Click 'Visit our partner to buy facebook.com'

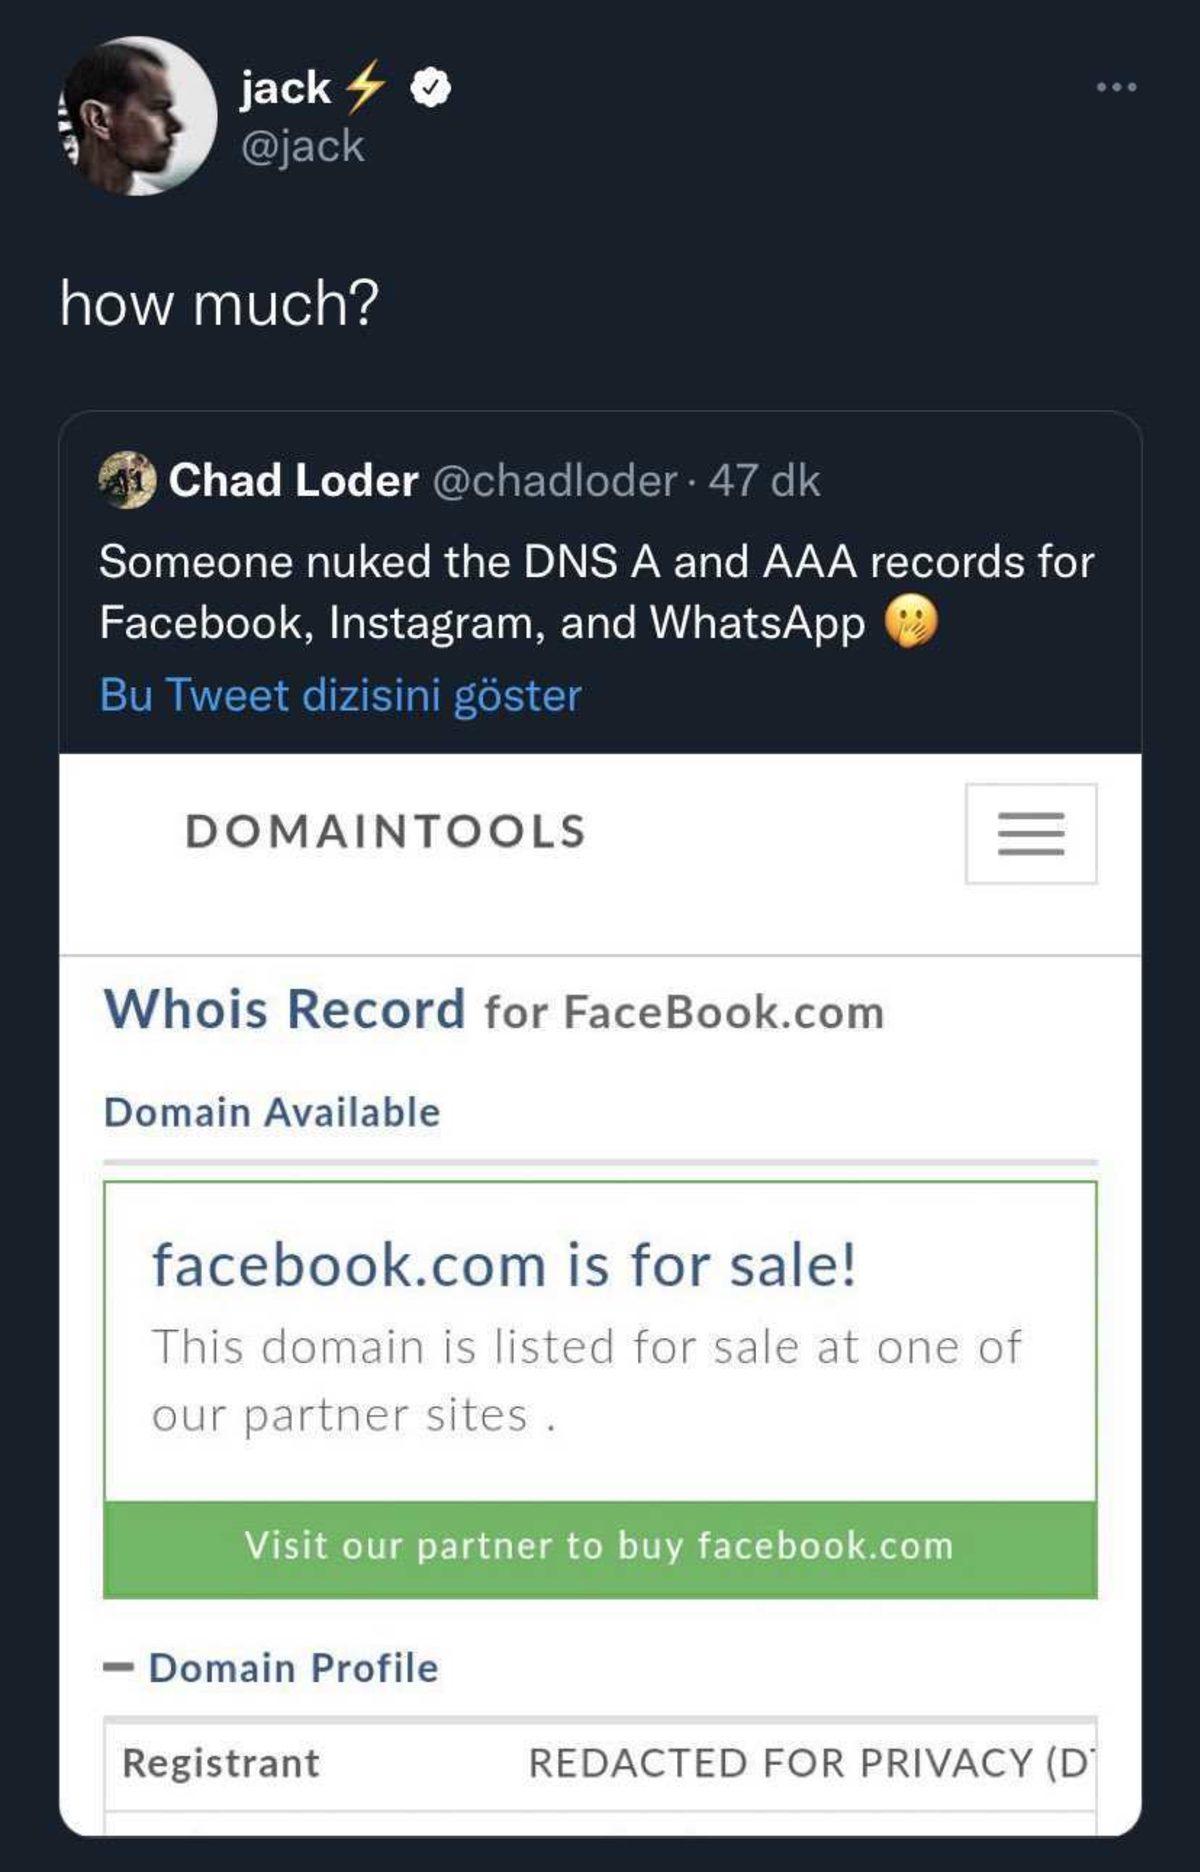tap(599, 1546)
